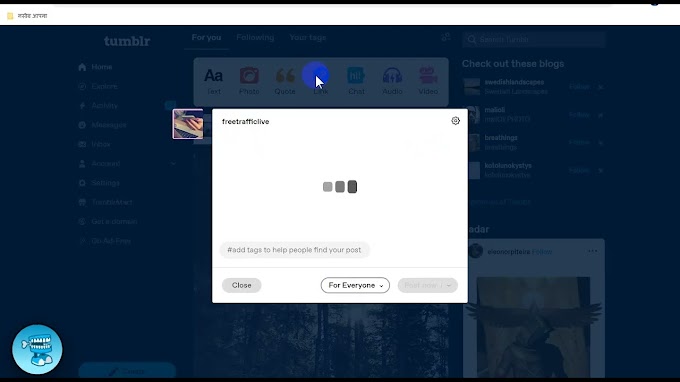680x382 pixels.
Task: Open the bookmark folder in bookmarks bar
Action: click(27, 16)
